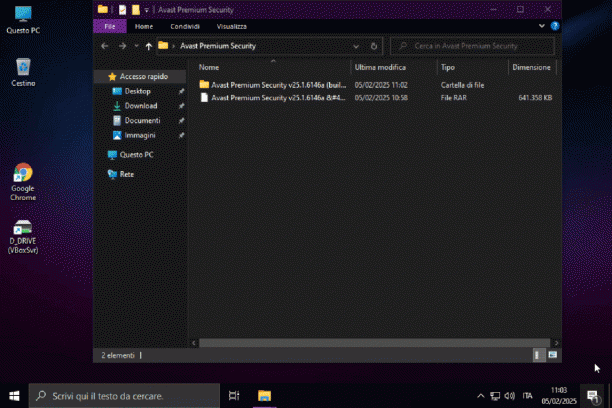The image size is (612, 408).
Task: Click the Properties quick access toolbar icon
Action: point(122,10)
